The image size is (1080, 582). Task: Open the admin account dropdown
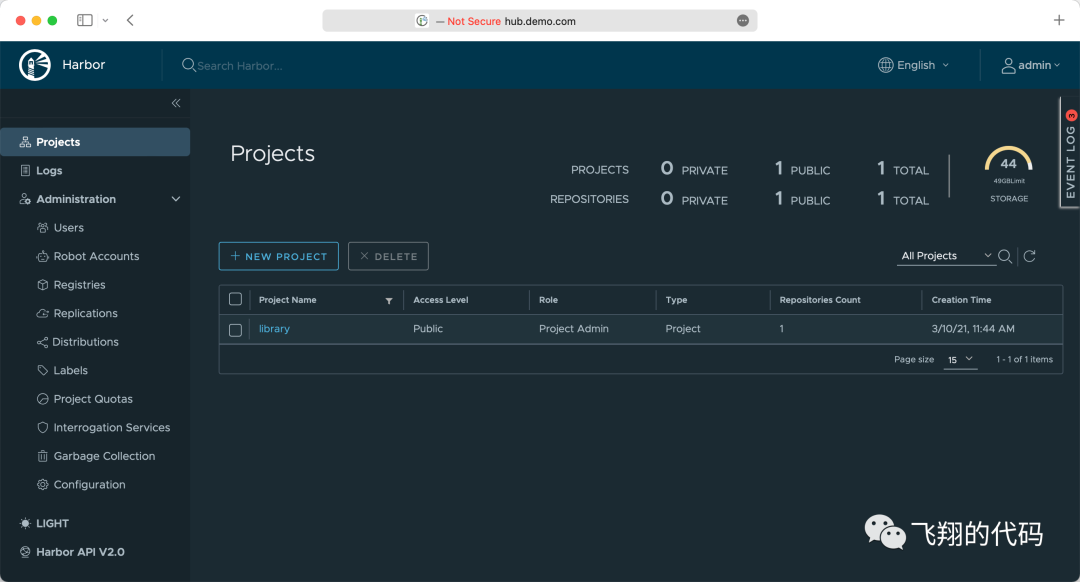pyautogui.click(x=1030, y=65)
